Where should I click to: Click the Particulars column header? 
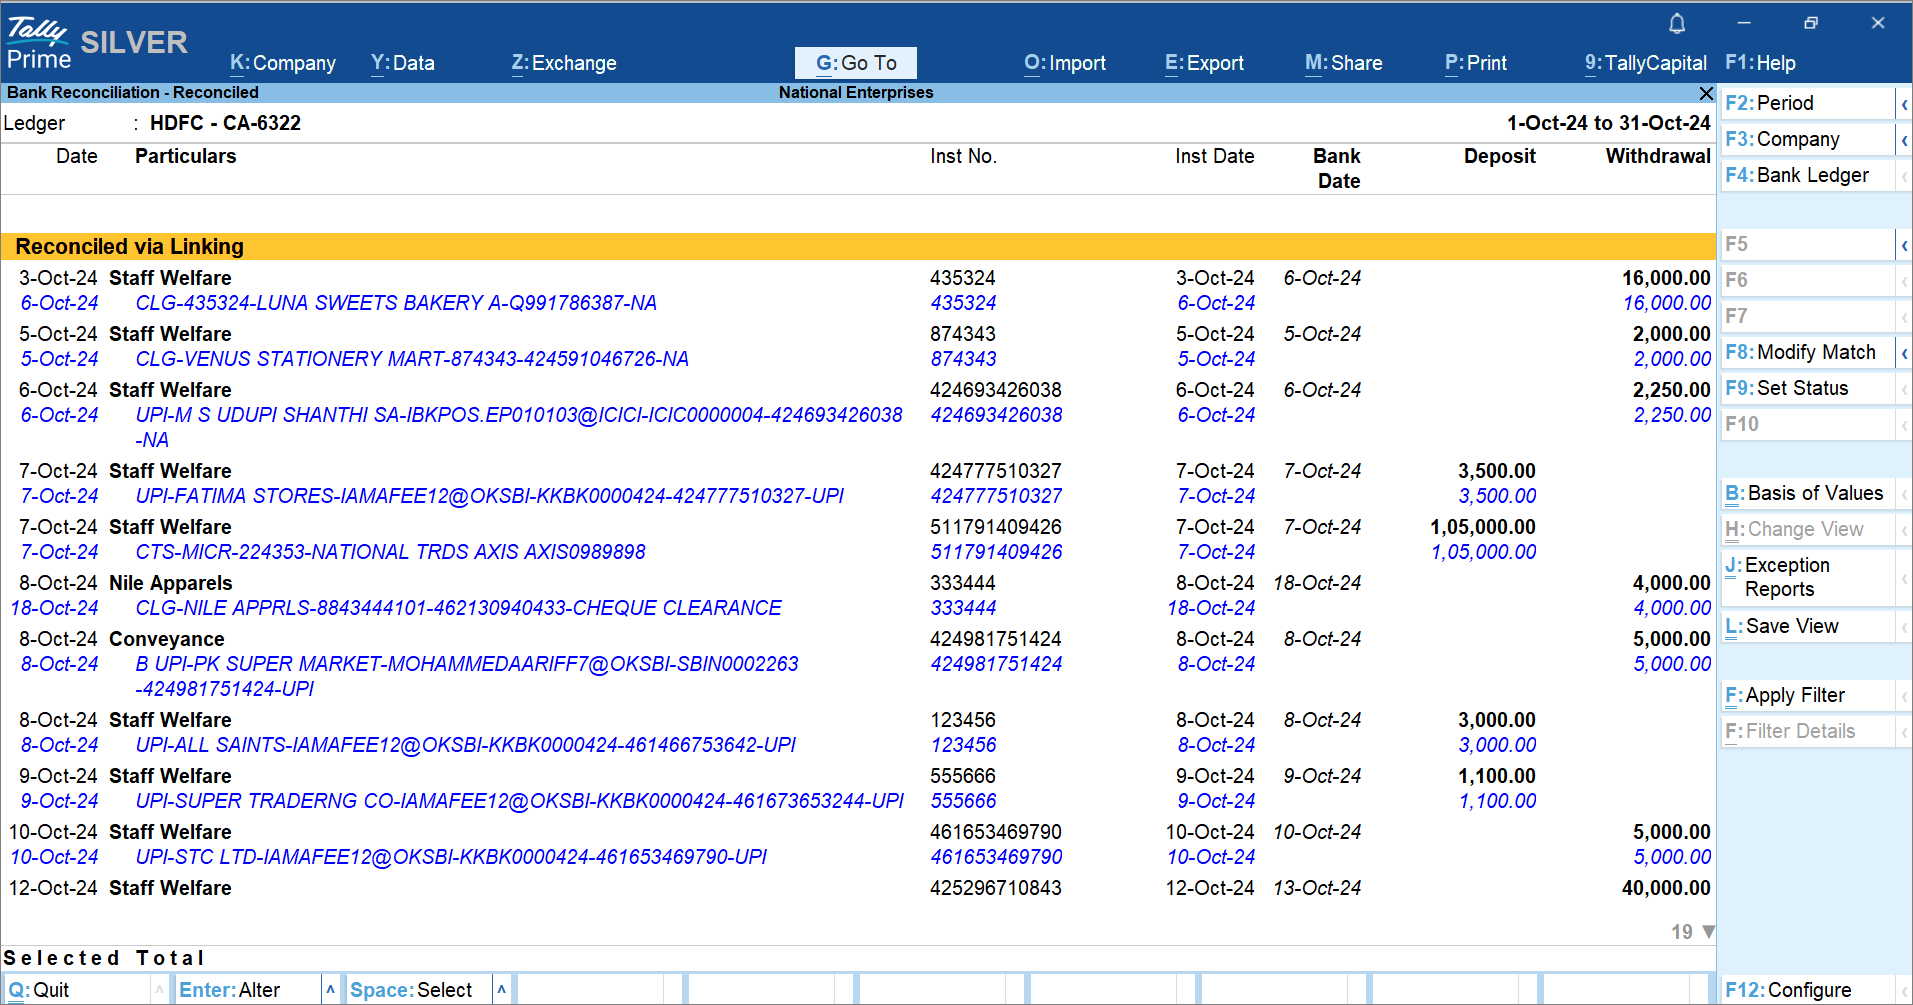pyautogui.click(x=186, y=156)
